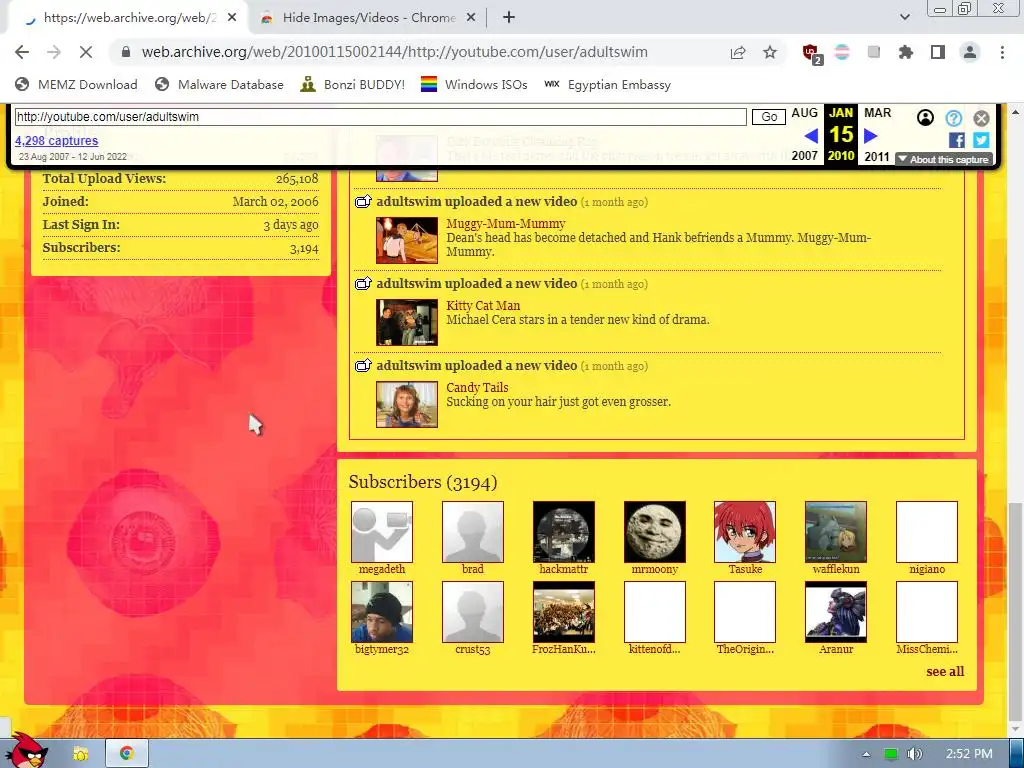Open subscriber megadeth's avatar
The height and width of the screenshot is (768, 1024).
point(382,532)
